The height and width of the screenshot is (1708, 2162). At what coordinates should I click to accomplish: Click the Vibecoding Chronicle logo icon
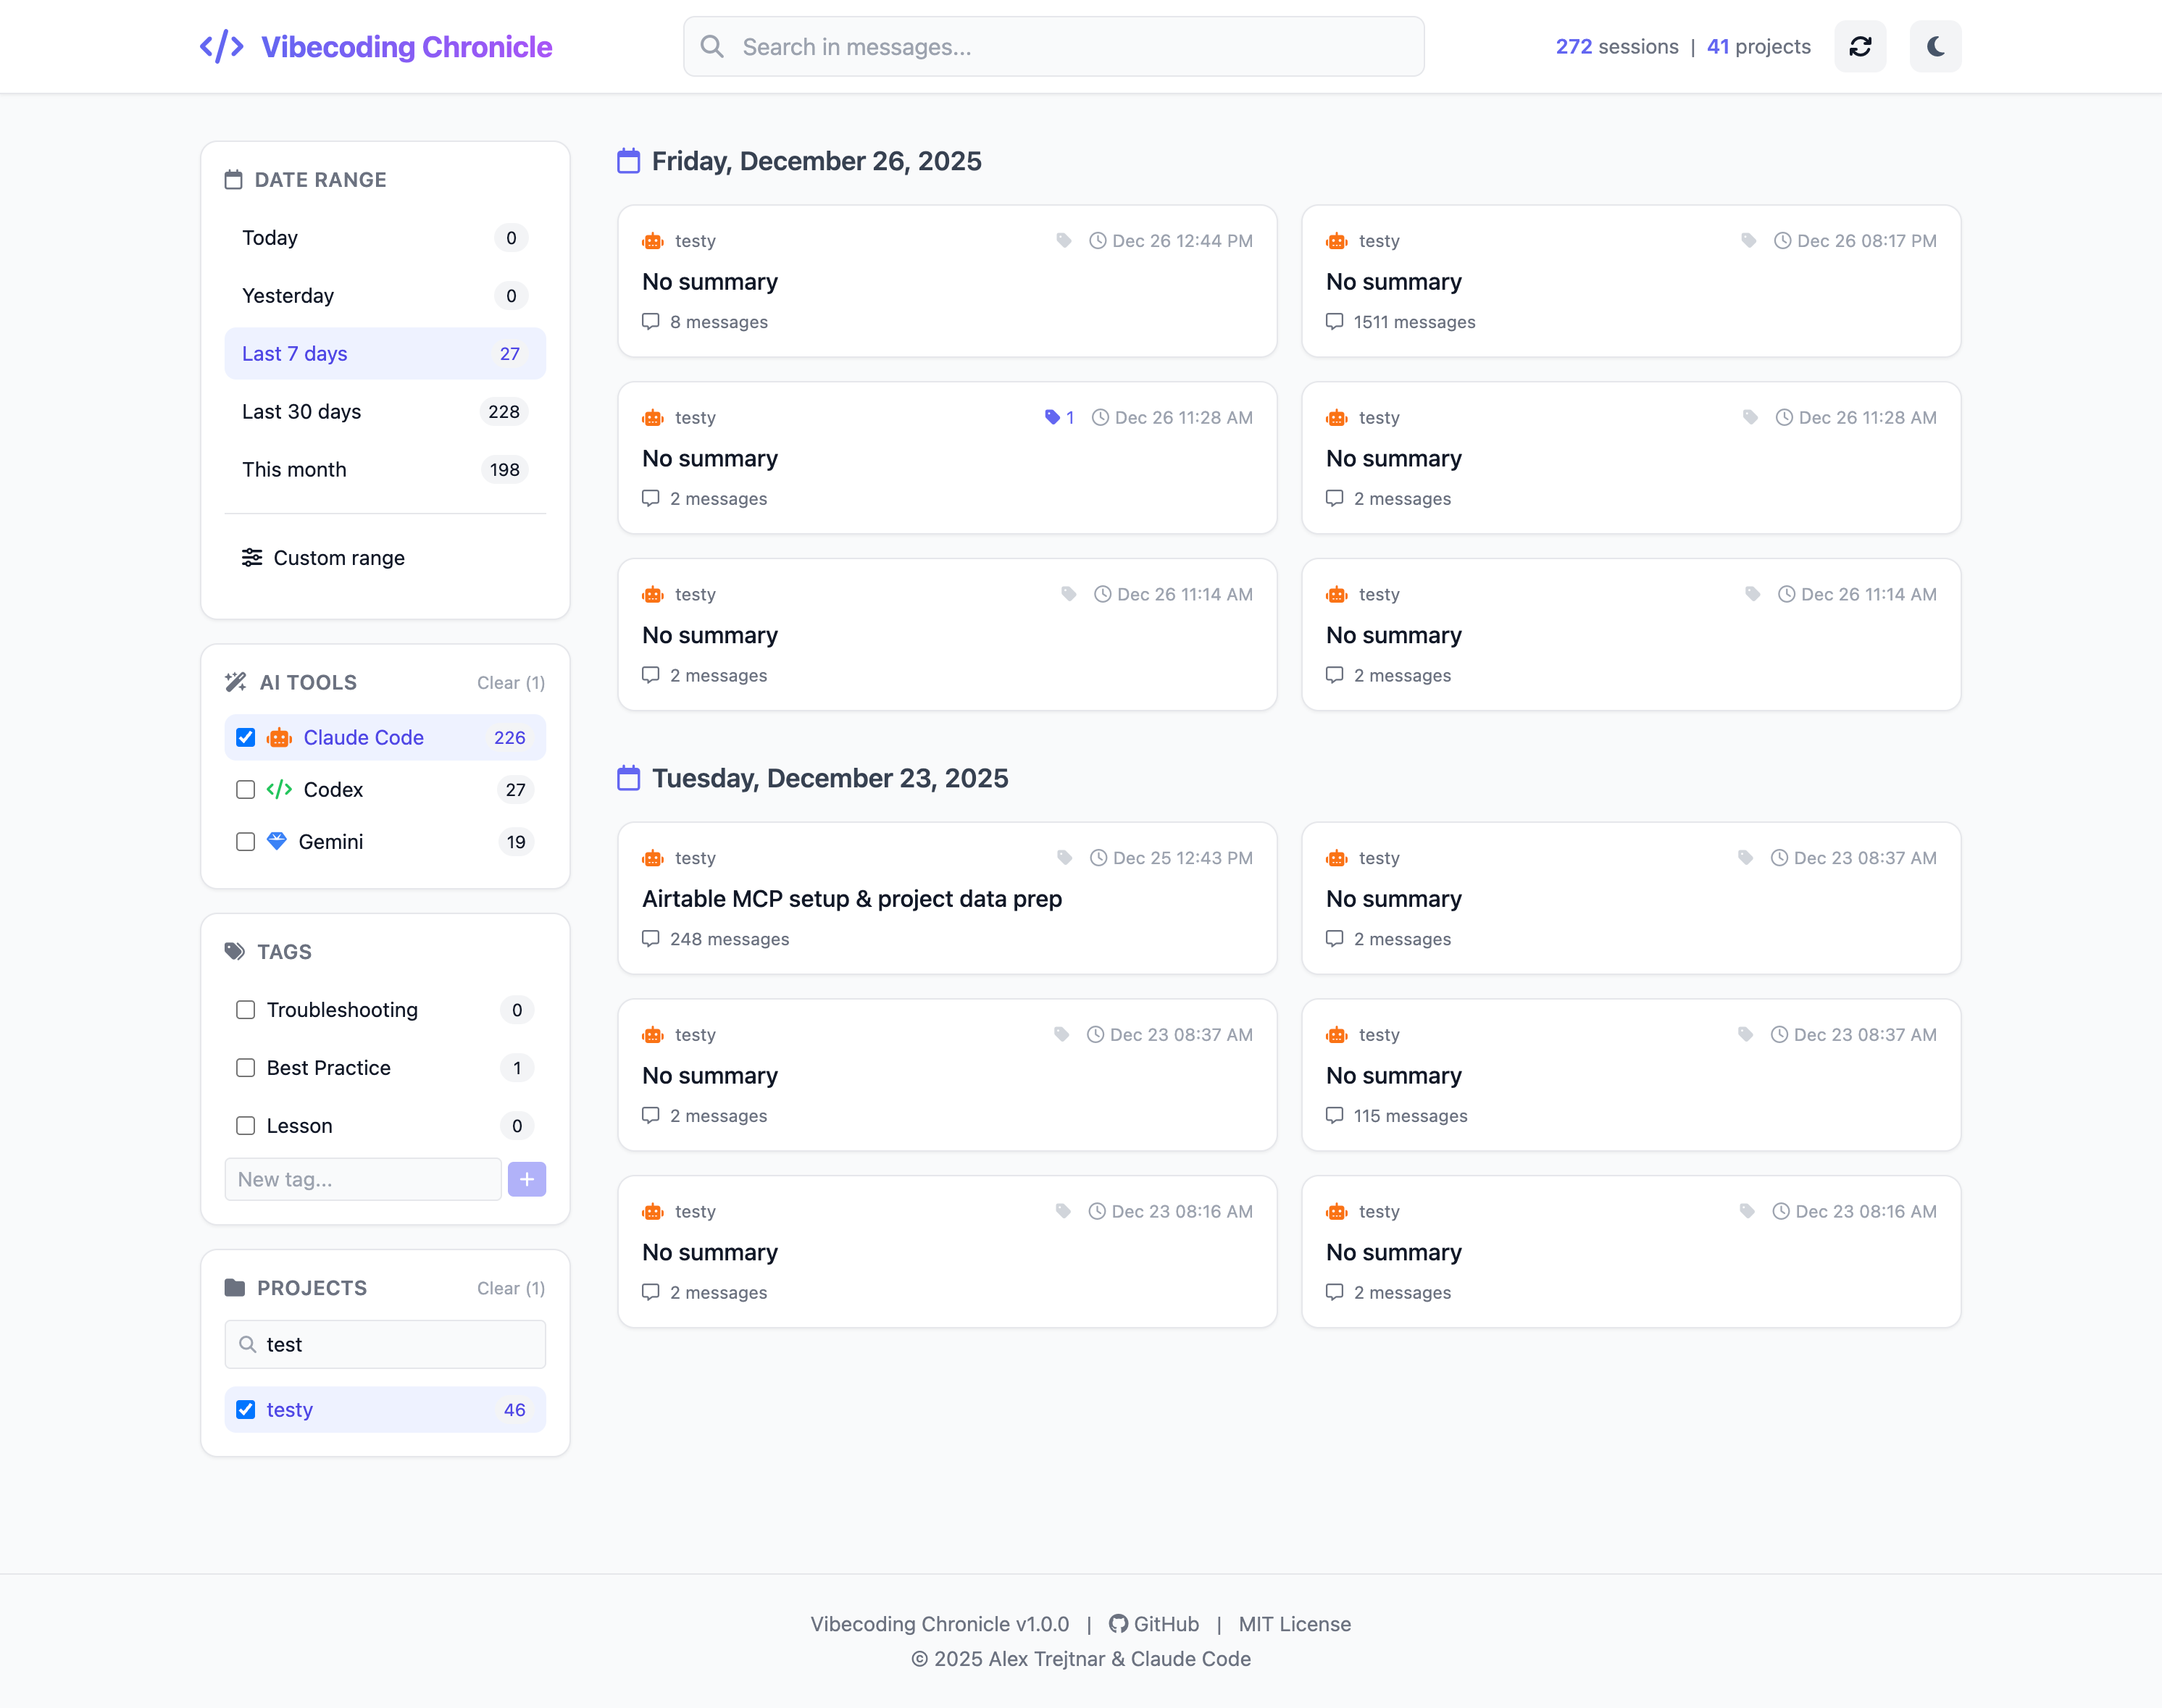[222, 45]
